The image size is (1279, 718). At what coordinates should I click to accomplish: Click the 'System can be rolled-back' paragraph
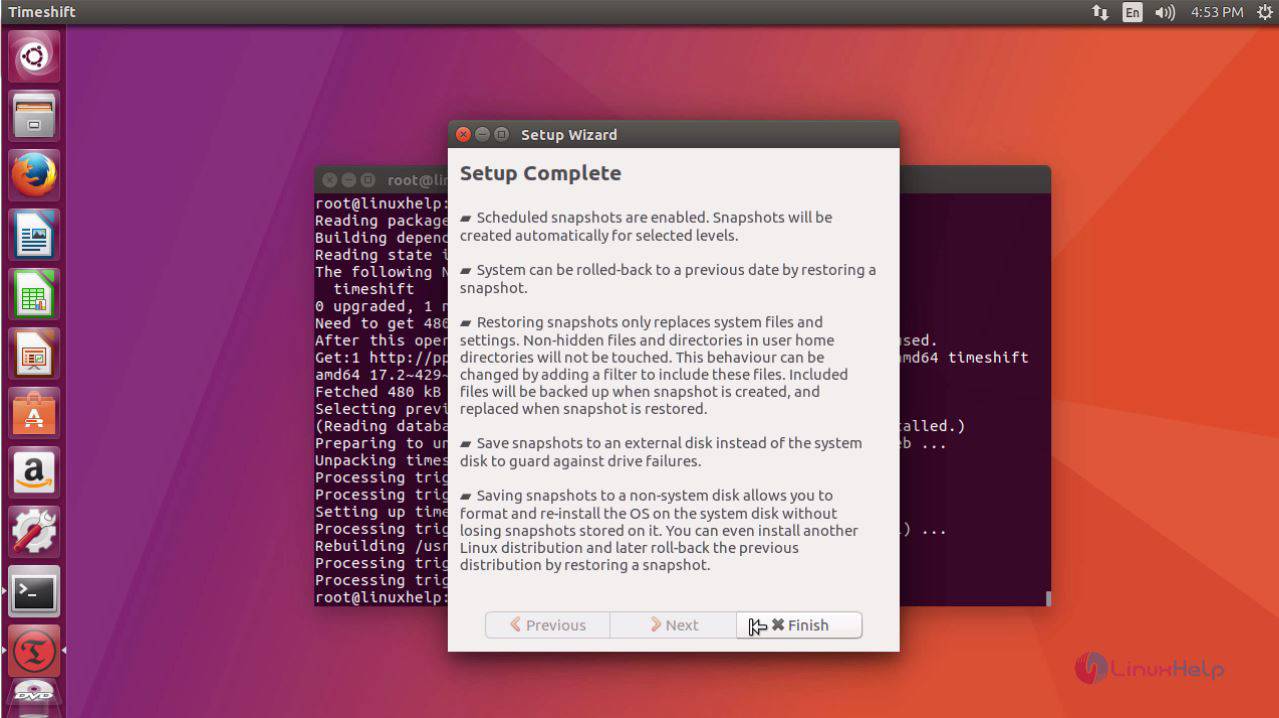(668, 279)
